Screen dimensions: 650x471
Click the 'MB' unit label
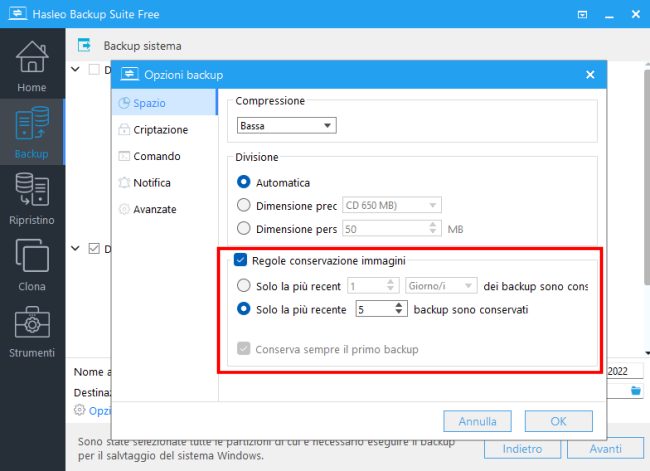coord(455,229)
